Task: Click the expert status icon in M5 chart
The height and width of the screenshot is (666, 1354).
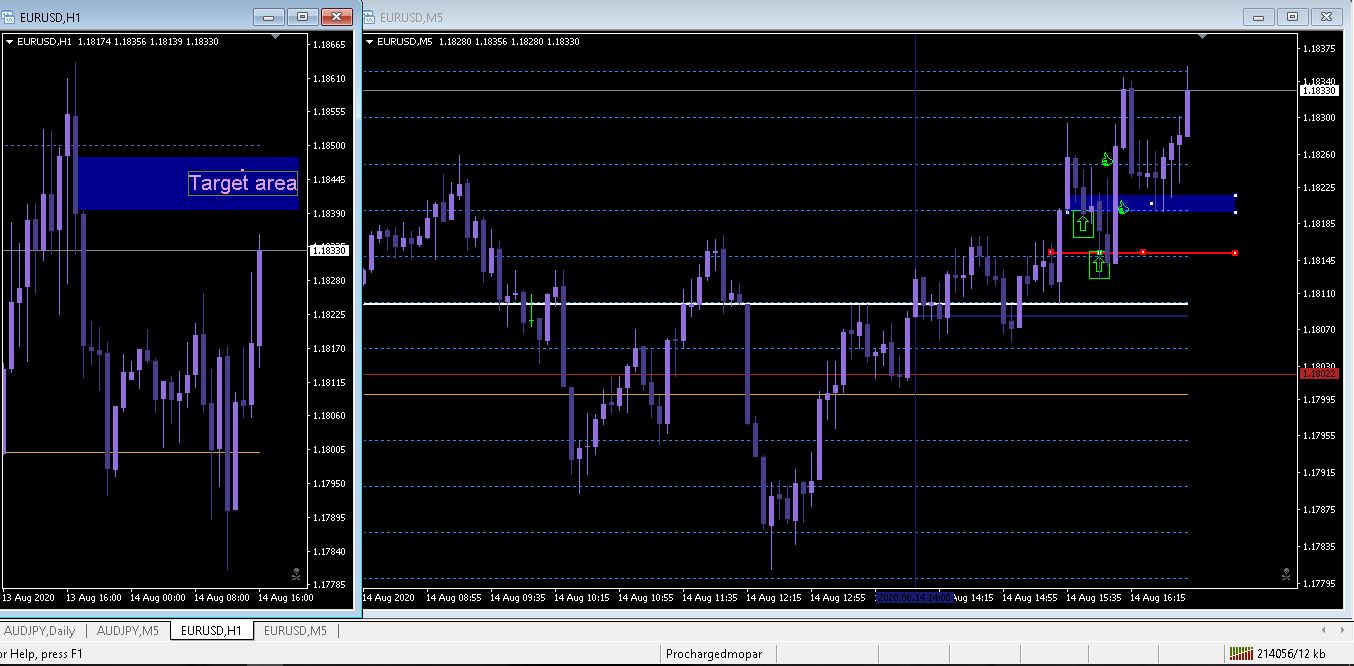Action: point(1286,574)
